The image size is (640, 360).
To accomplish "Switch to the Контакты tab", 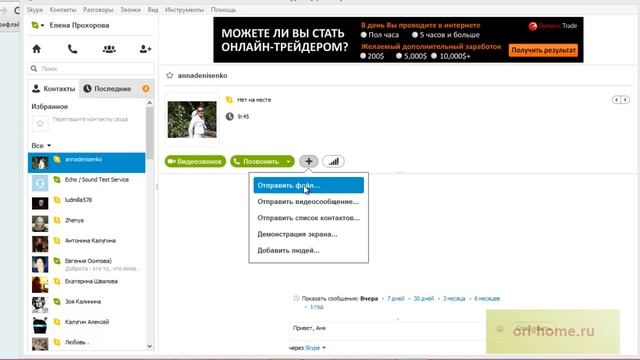I will tap(53, 89).
